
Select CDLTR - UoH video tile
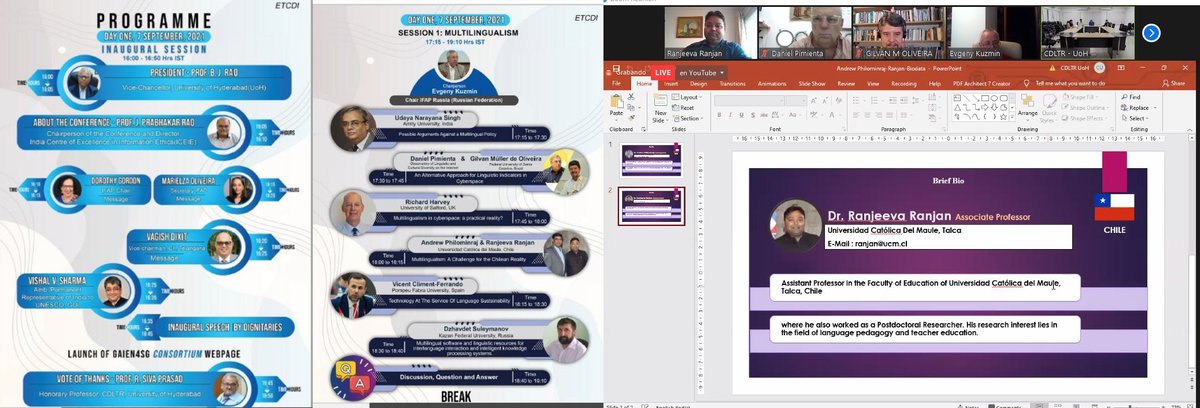[x=1090, y=33]
